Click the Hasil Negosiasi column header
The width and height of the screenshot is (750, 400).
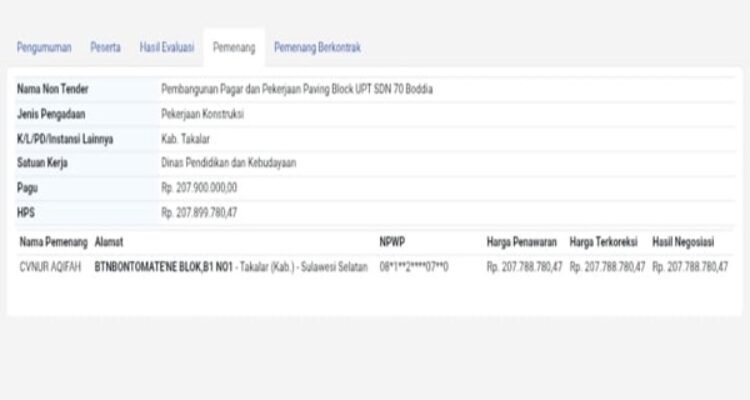[x=683, y=242]
